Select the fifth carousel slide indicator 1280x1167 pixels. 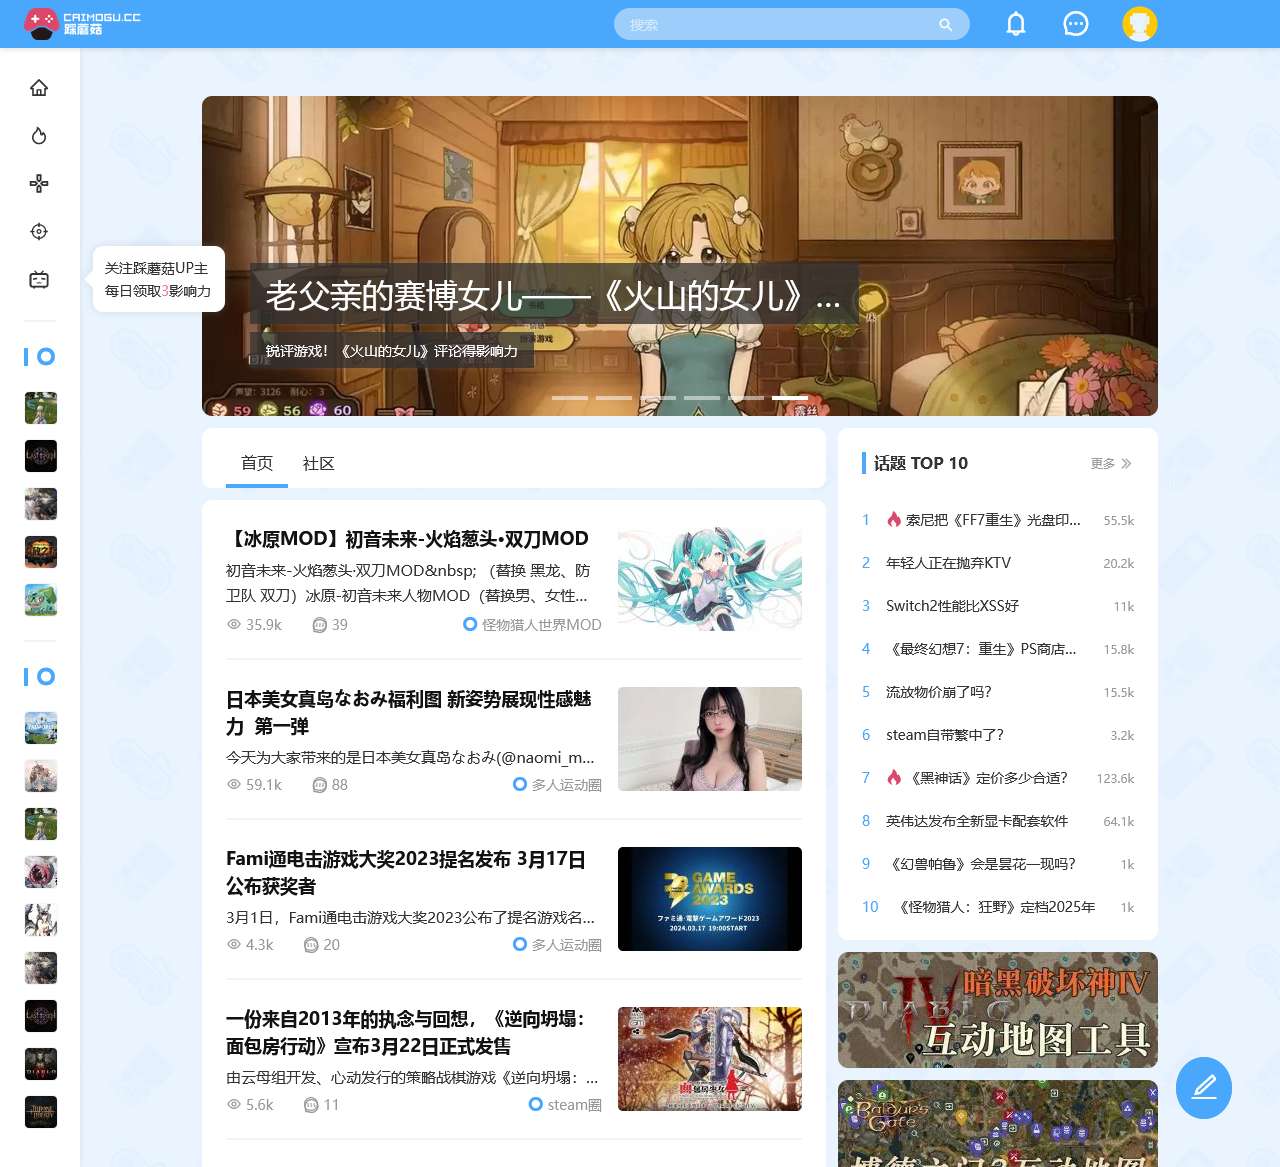click(746, 398)
